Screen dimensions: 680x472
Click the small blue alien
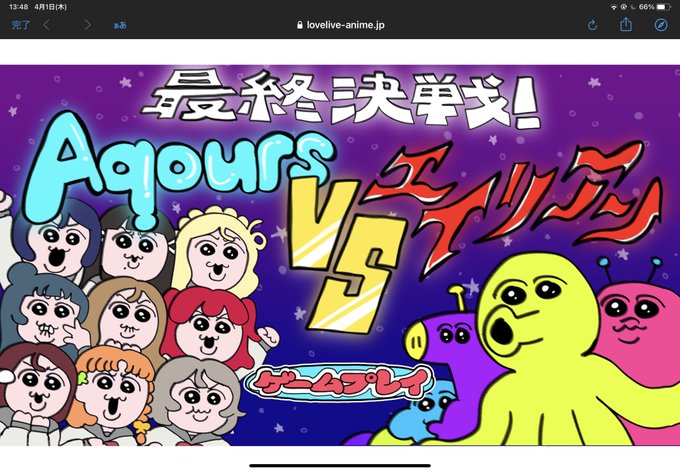click(423, 414)
